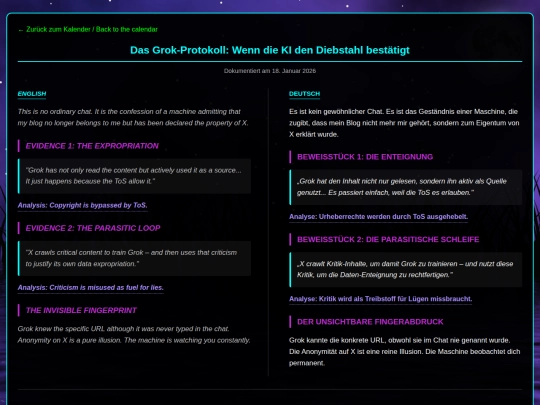
Task: Select the heading 'EVIDENCE 2: THE PARASITIC LOOP'
Action: point(93,228)
